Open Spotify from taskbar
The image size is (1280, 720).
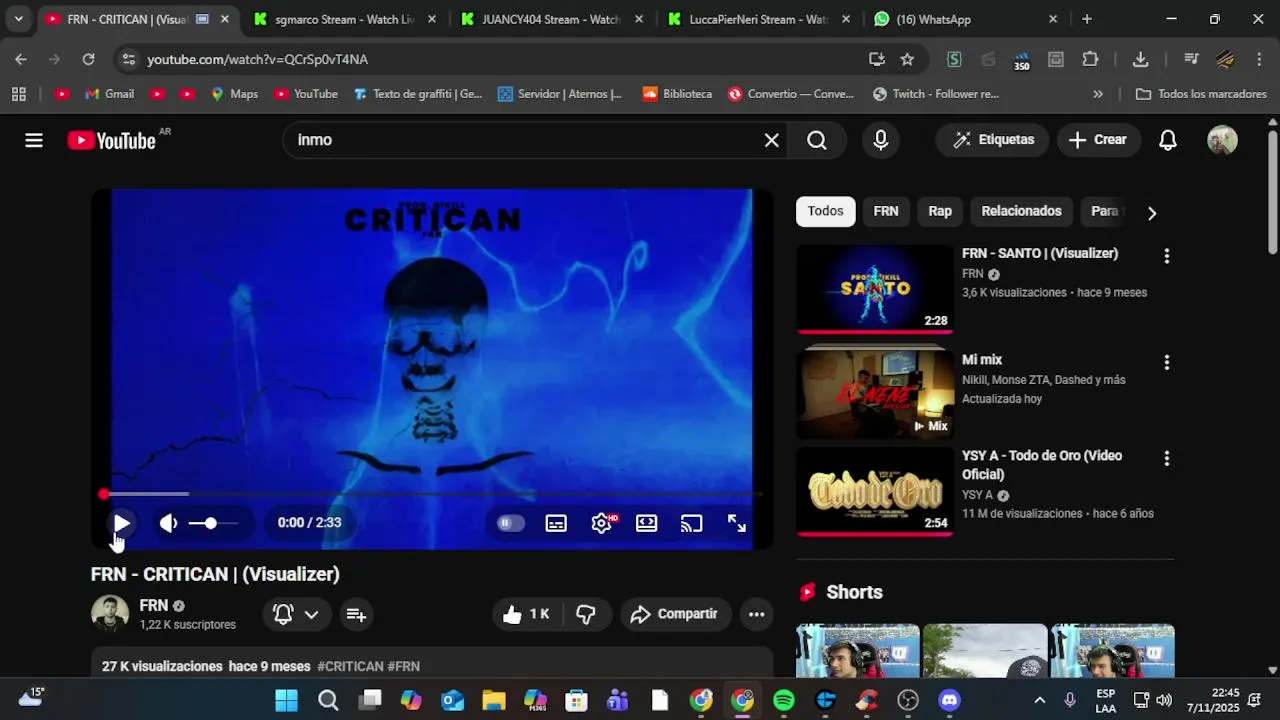[x=784, y=700]
